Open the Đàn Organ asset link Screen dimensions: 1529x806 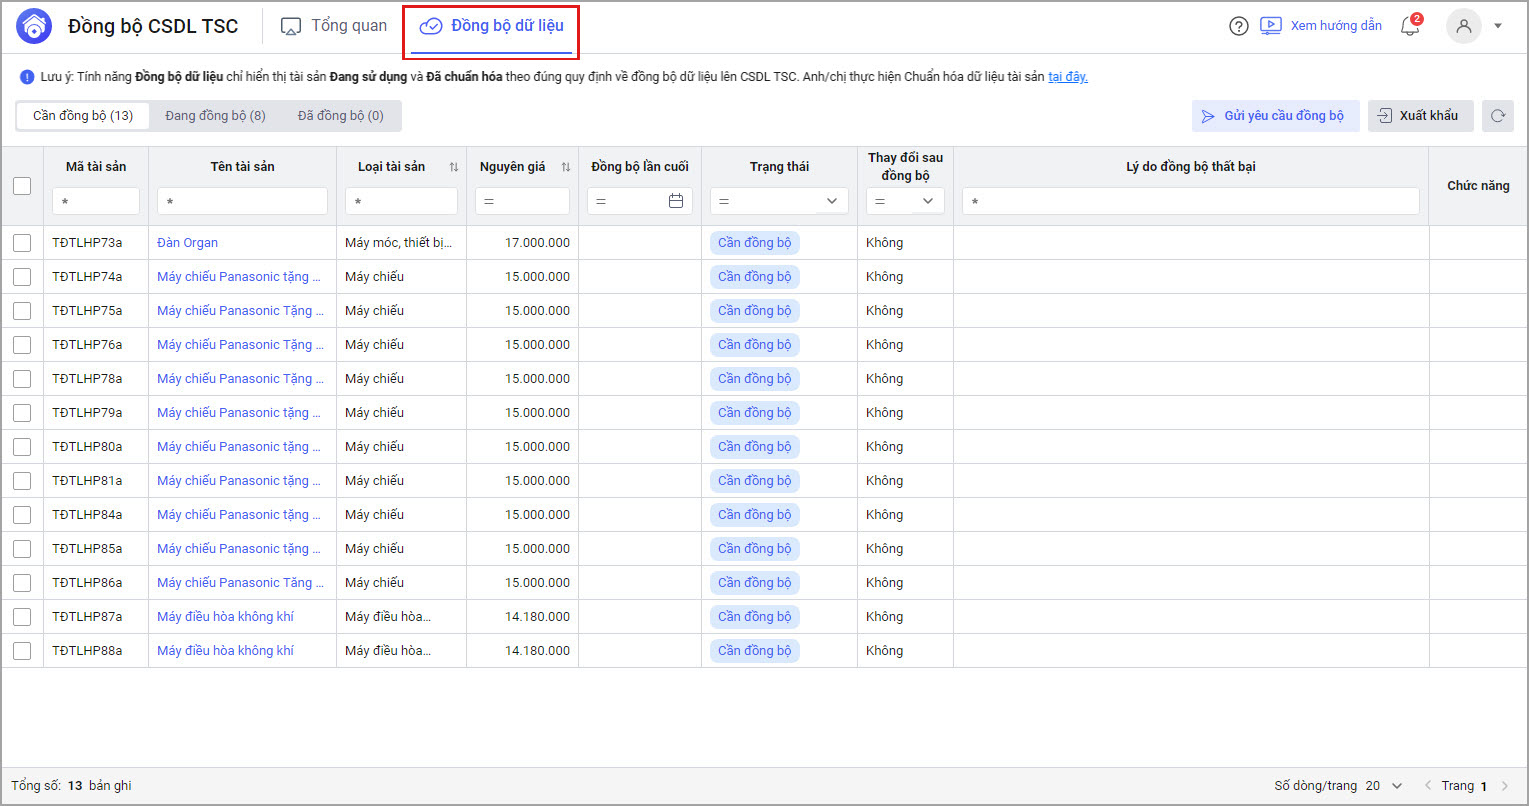187,243
